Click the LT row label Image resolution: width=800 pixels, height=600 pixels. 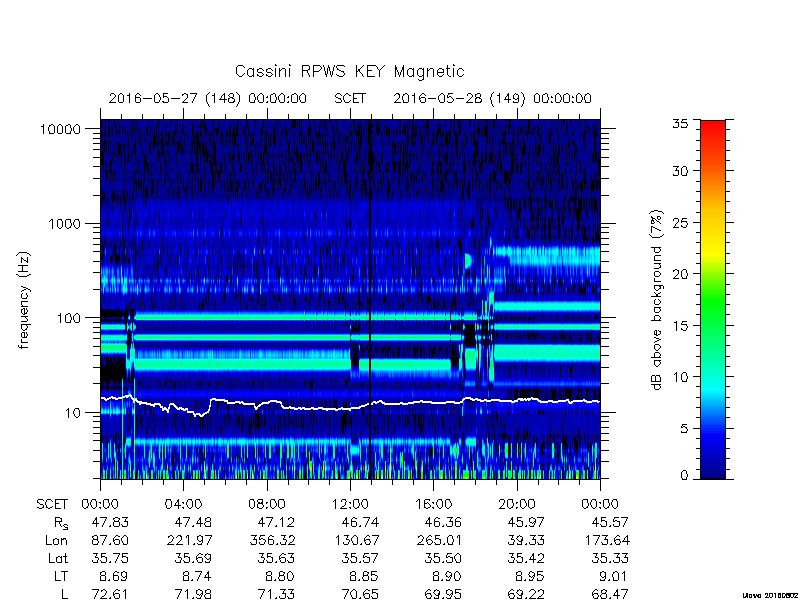click(x=61, y=577)
